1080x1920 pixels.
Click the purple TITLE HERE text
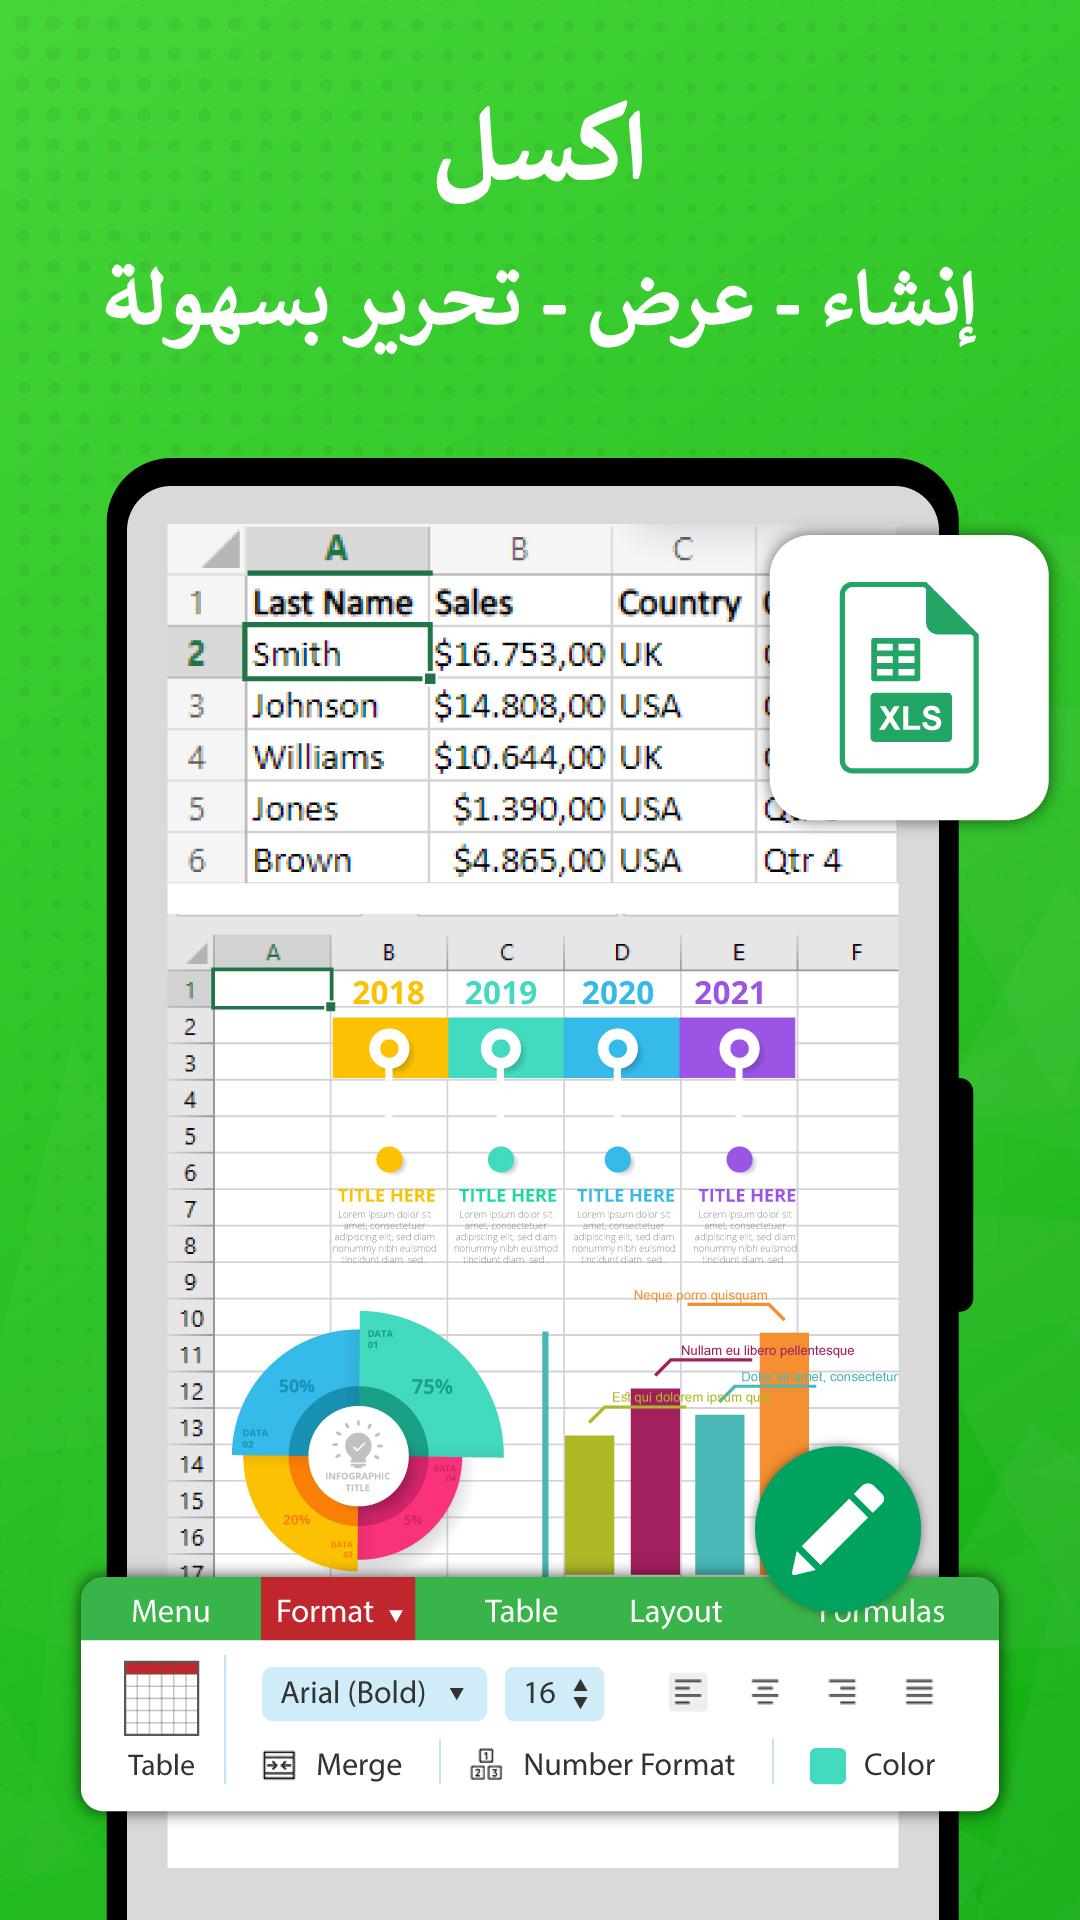[x=747, y=1195]
